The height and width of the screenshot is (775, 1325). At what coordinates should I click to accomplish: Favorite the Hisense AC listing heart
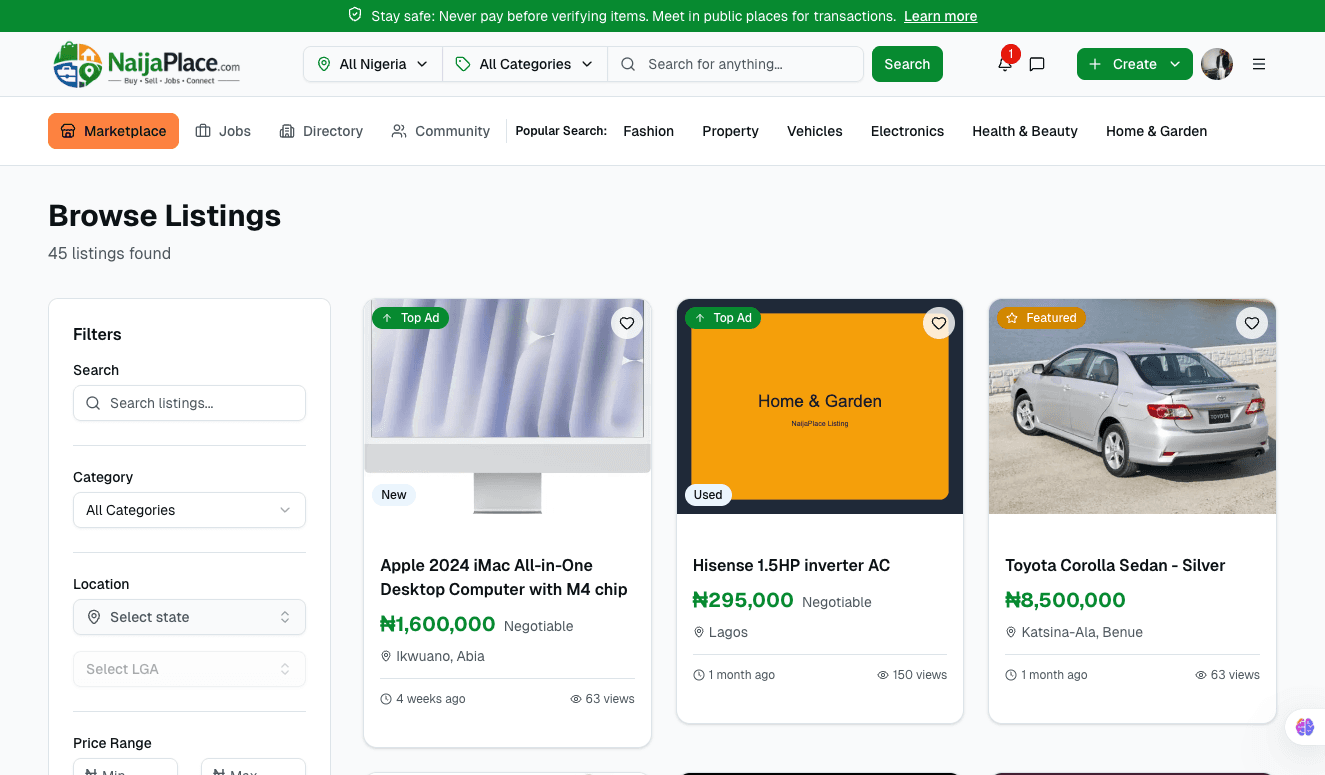tap(939, 323)
